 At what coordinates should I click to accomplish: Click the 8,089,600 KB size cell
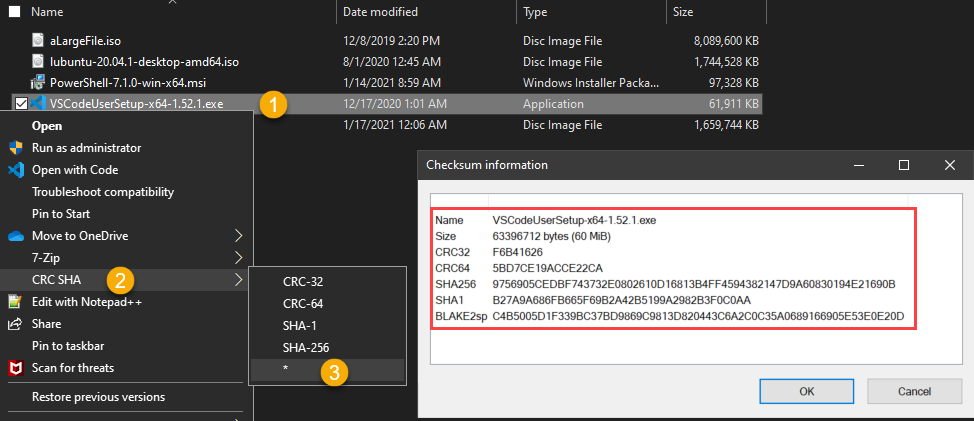click(724, 42)
